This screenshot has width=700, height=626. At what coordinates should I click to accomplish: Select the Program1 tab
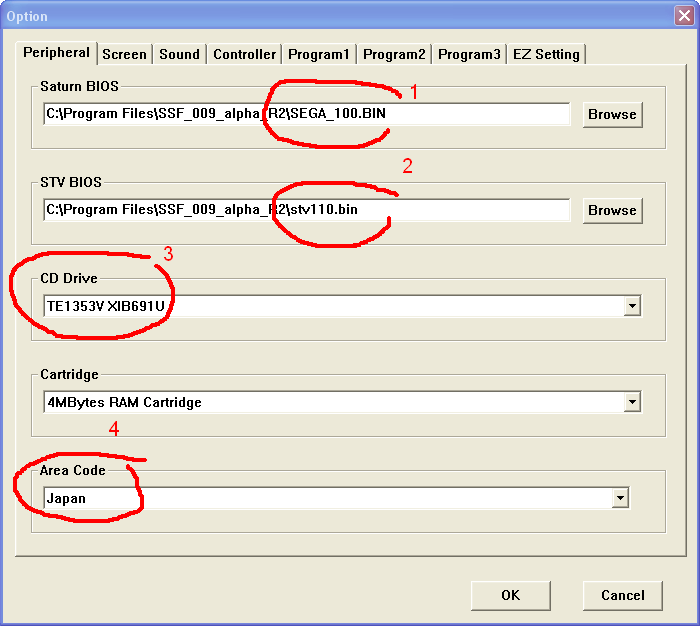318,54
